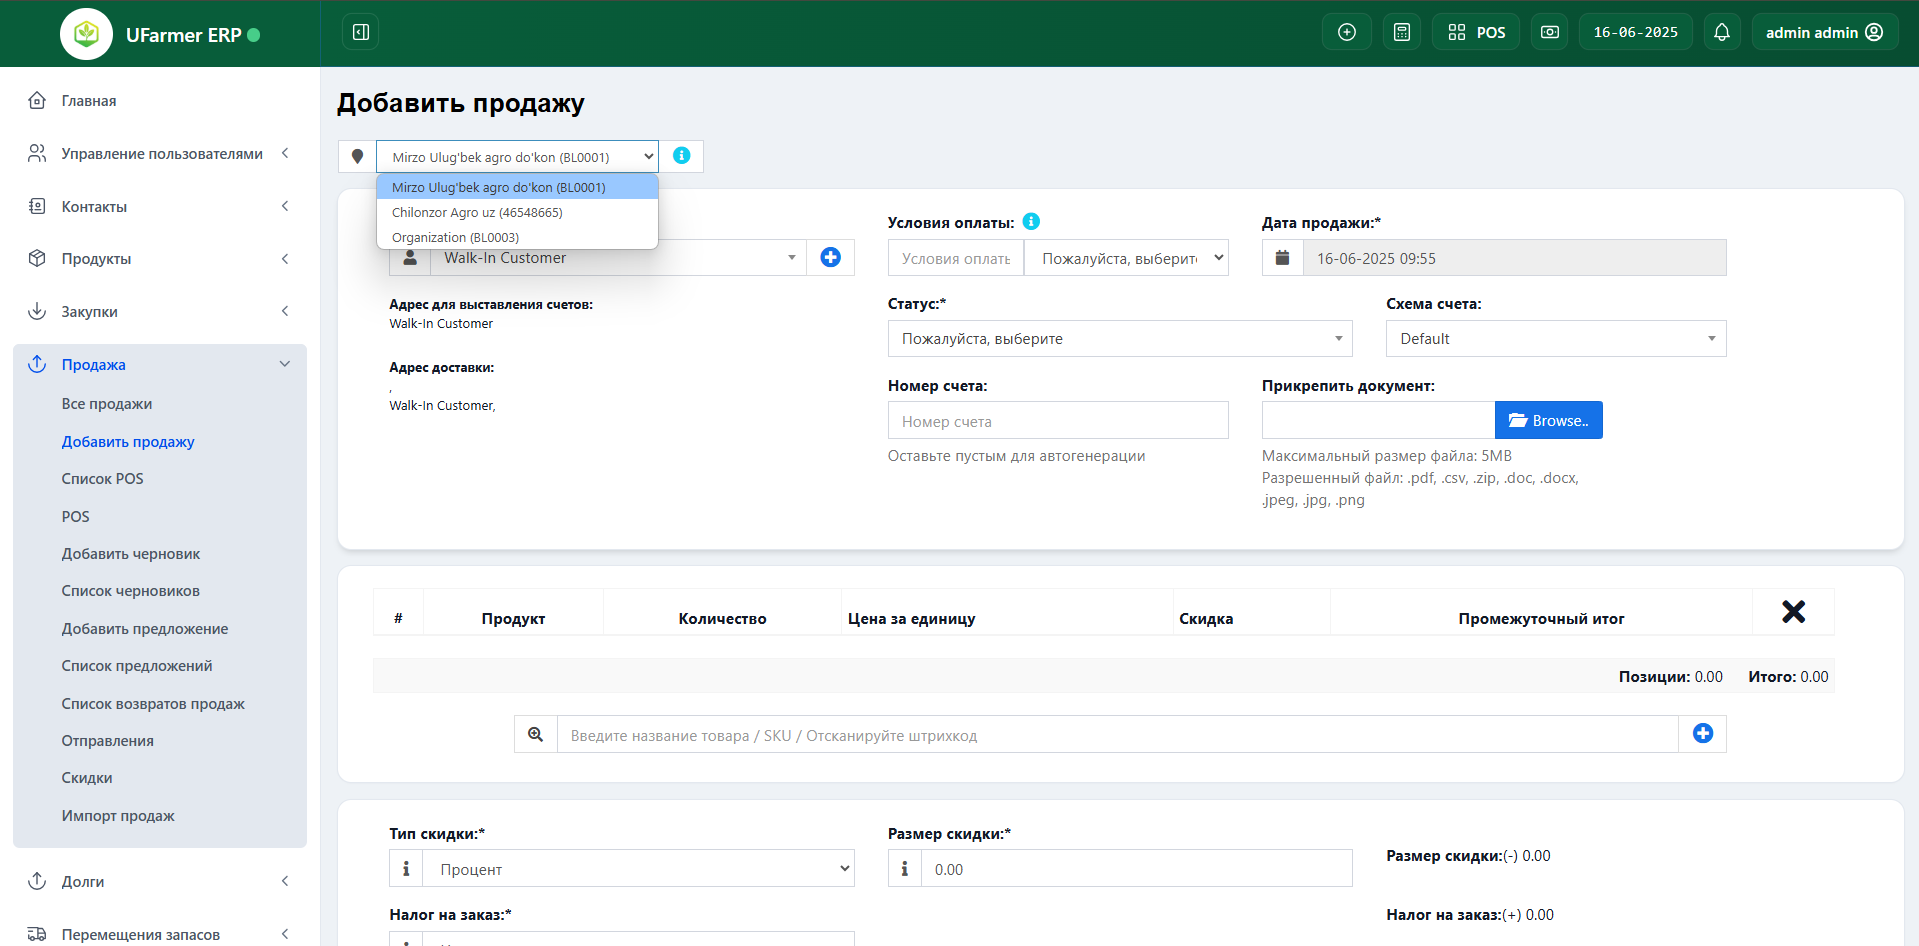Open Все продажи in sidebar
1919x946 pixels.
point(107,404)
